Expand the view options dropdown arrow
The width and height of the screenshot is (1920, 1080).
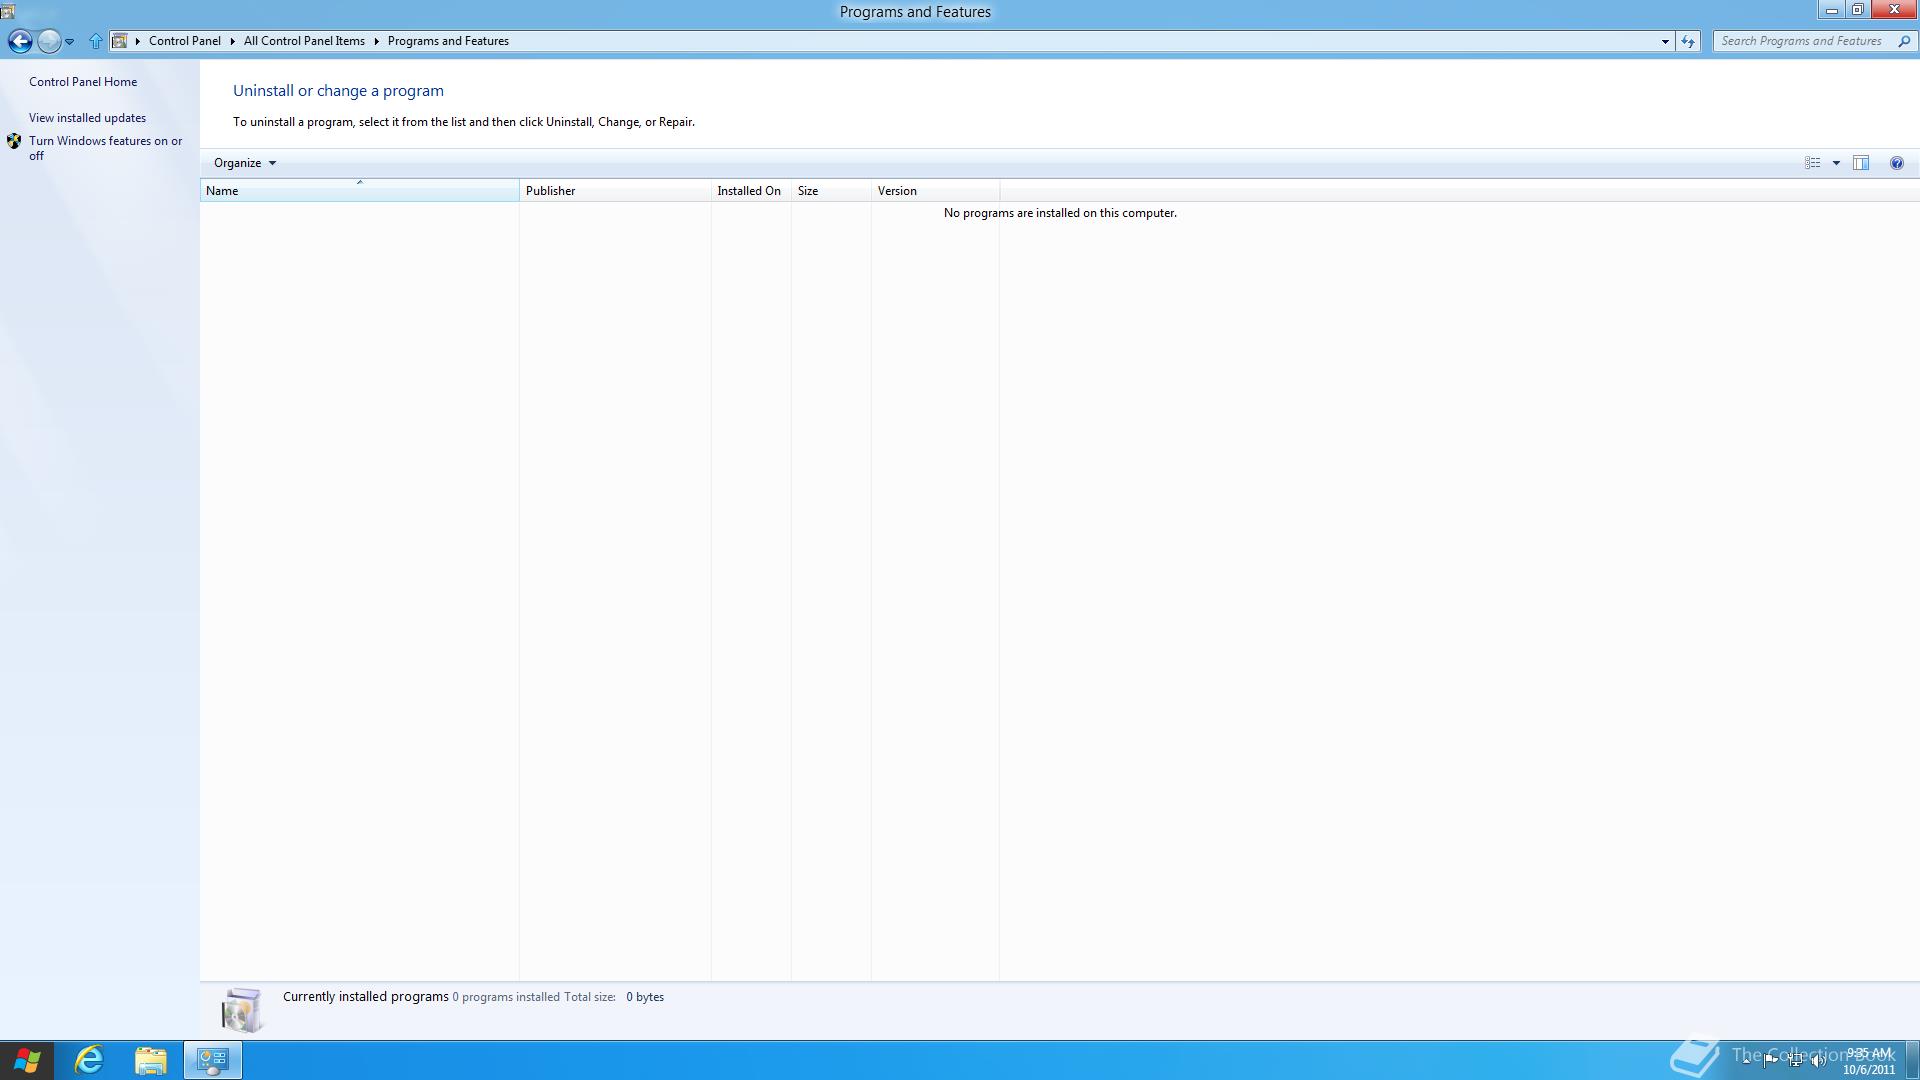1836,163
